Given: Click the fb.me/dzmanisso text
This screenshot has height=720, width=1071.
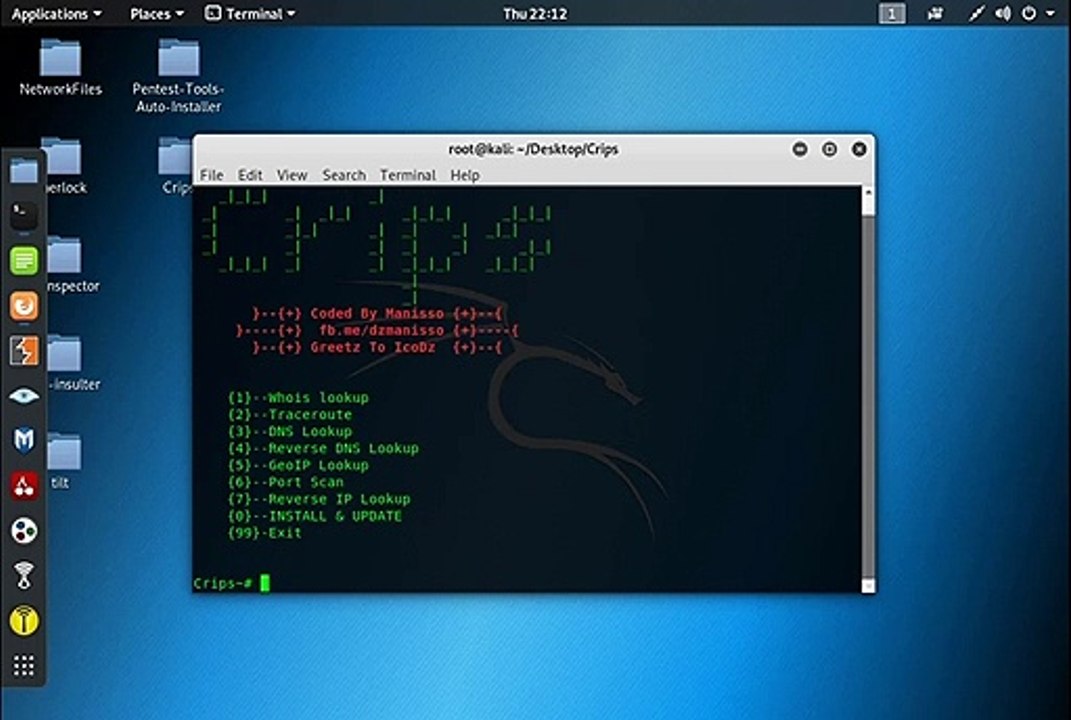Looking at the screenshot, I should (x=381, y=331).
